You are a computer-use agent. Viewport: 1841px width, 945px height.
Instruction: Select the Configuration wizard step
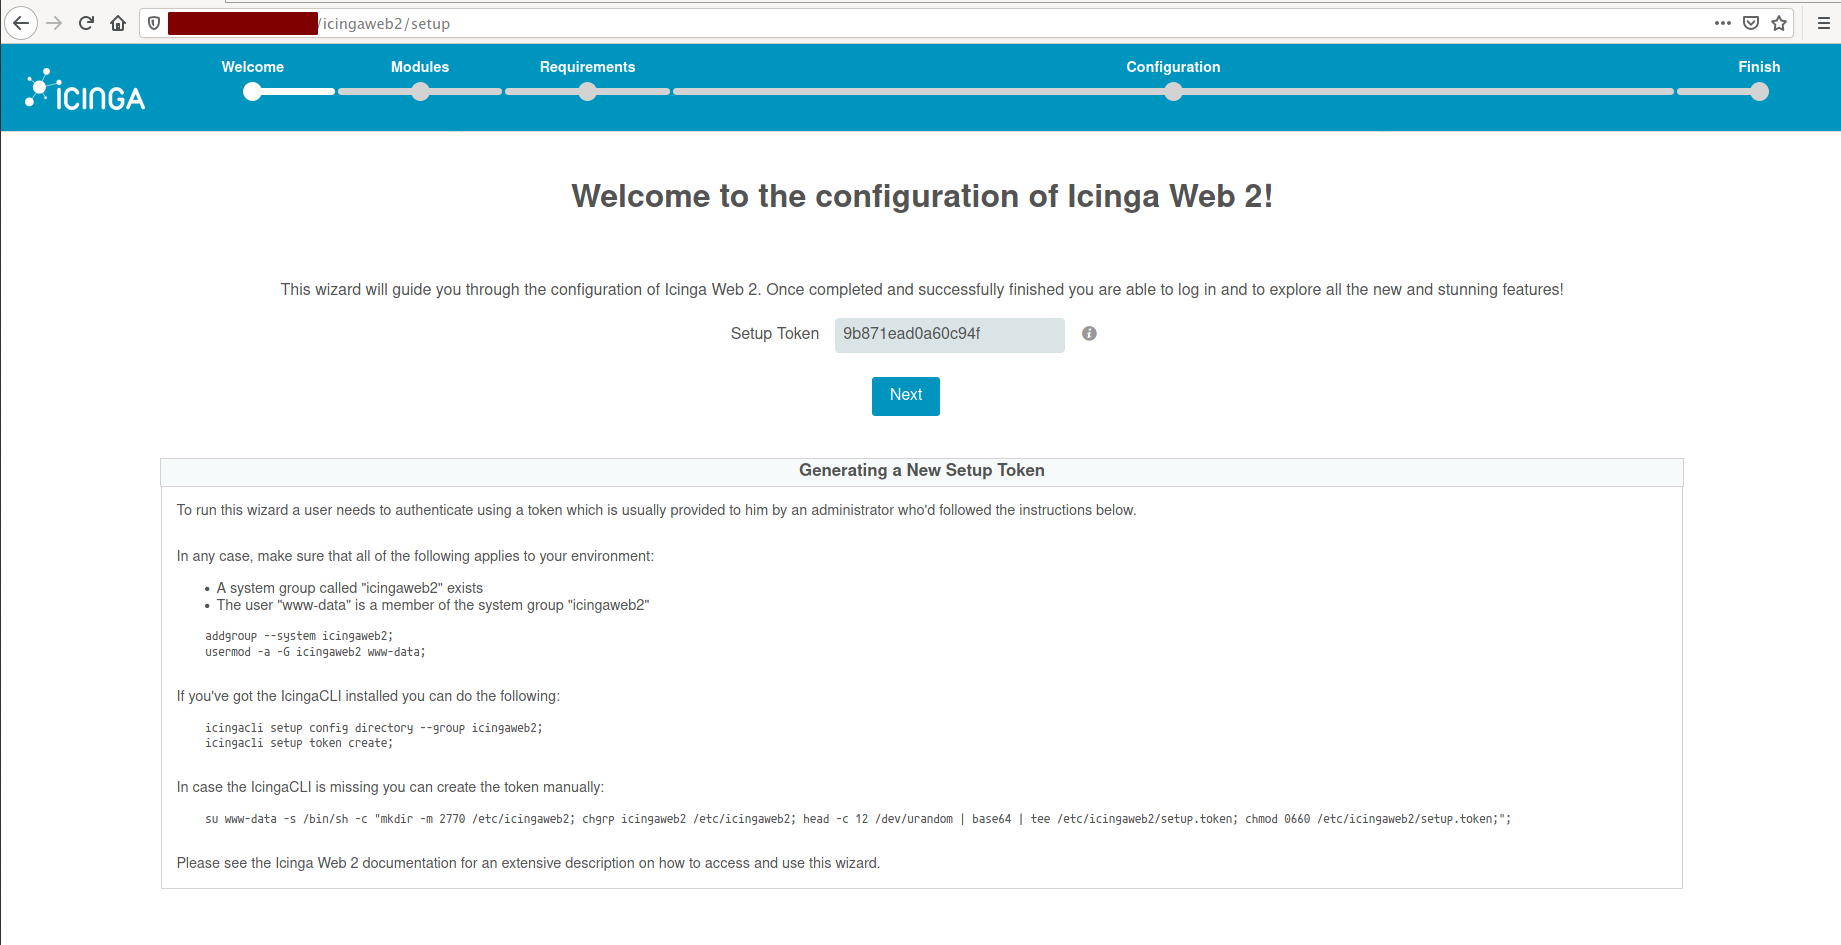(1173, 67)
